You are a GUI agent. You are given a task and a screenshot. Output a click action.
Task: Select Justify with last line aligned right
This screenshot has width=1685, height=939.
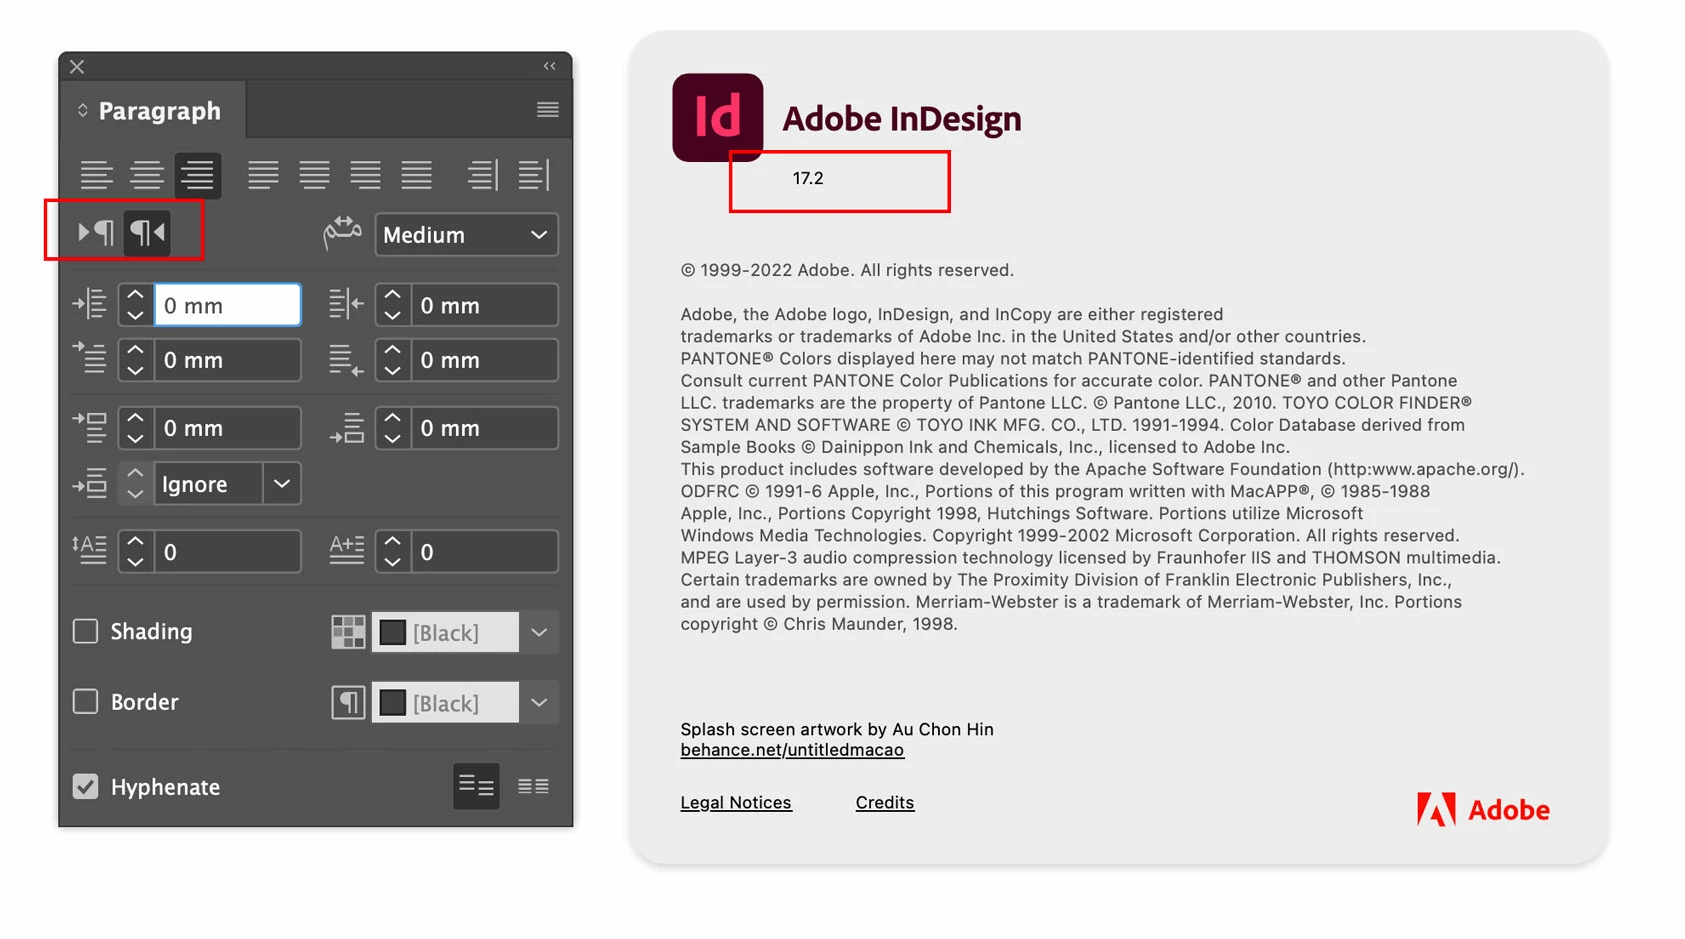365,175
